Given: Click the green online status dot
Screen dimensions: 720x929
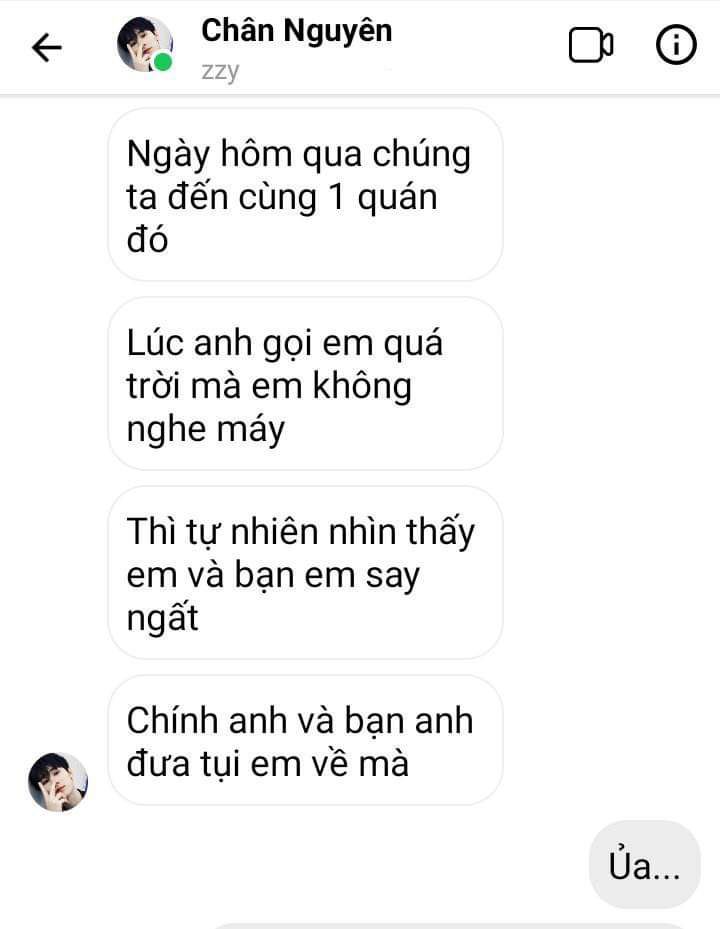Looking at the screenshot, I should tap(162, 62).
